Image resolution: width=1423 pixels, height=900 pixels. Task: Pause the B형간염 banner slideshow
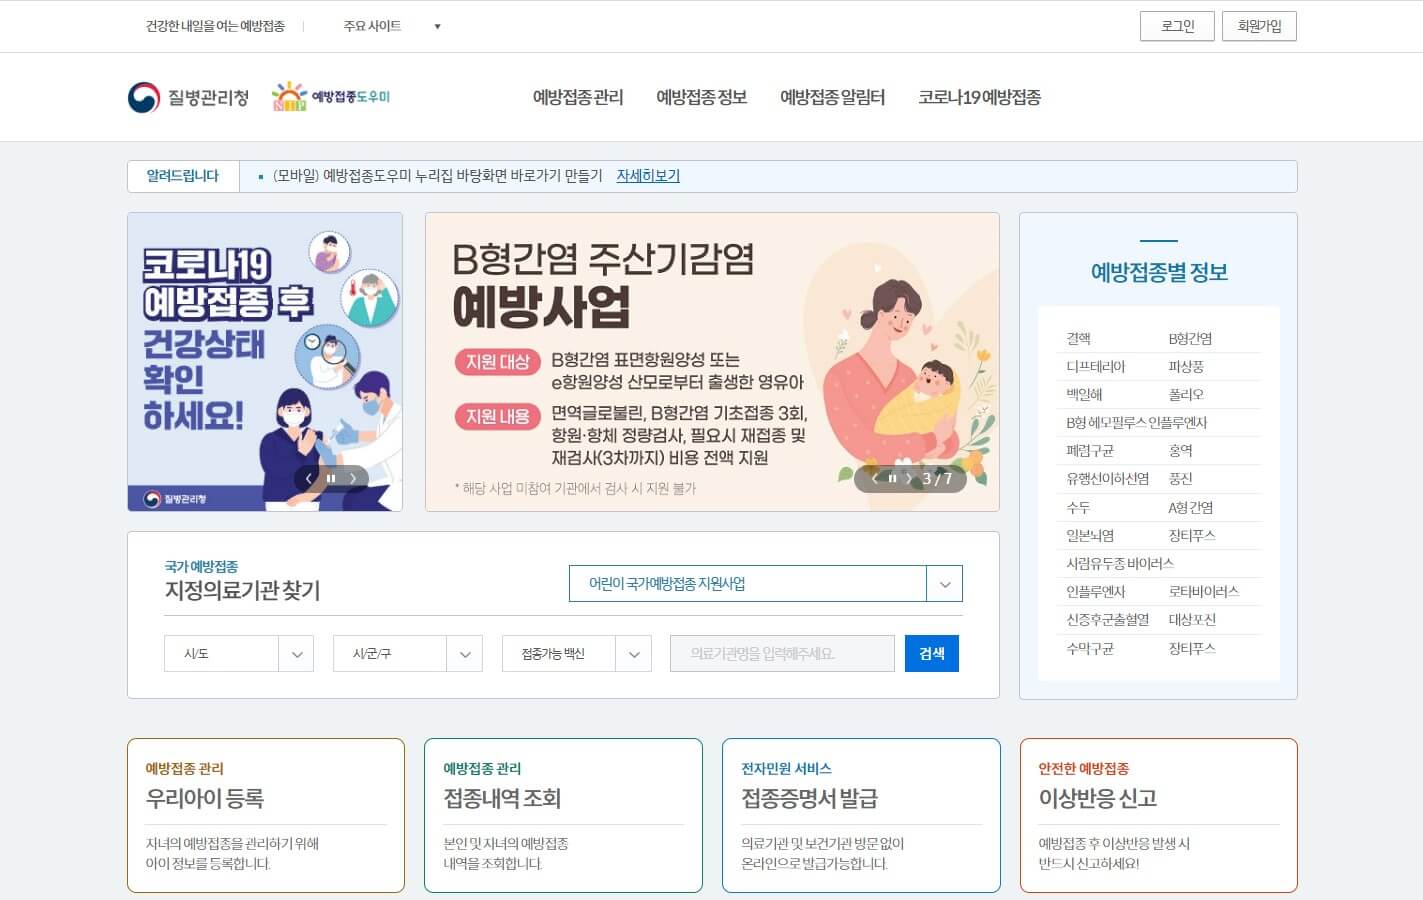click(x=892, y=479)
